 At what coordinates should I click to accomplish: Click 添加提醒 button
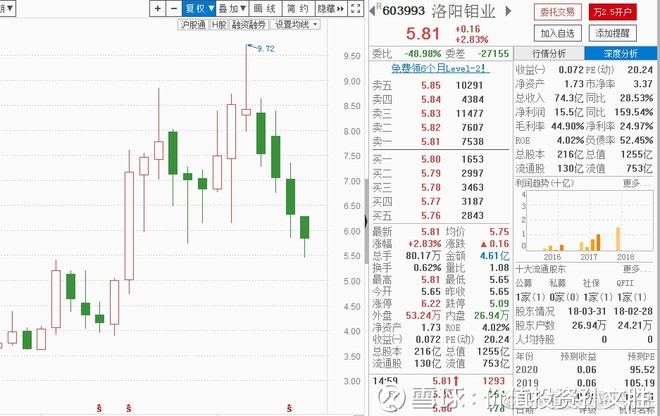[x=612, y=33]
